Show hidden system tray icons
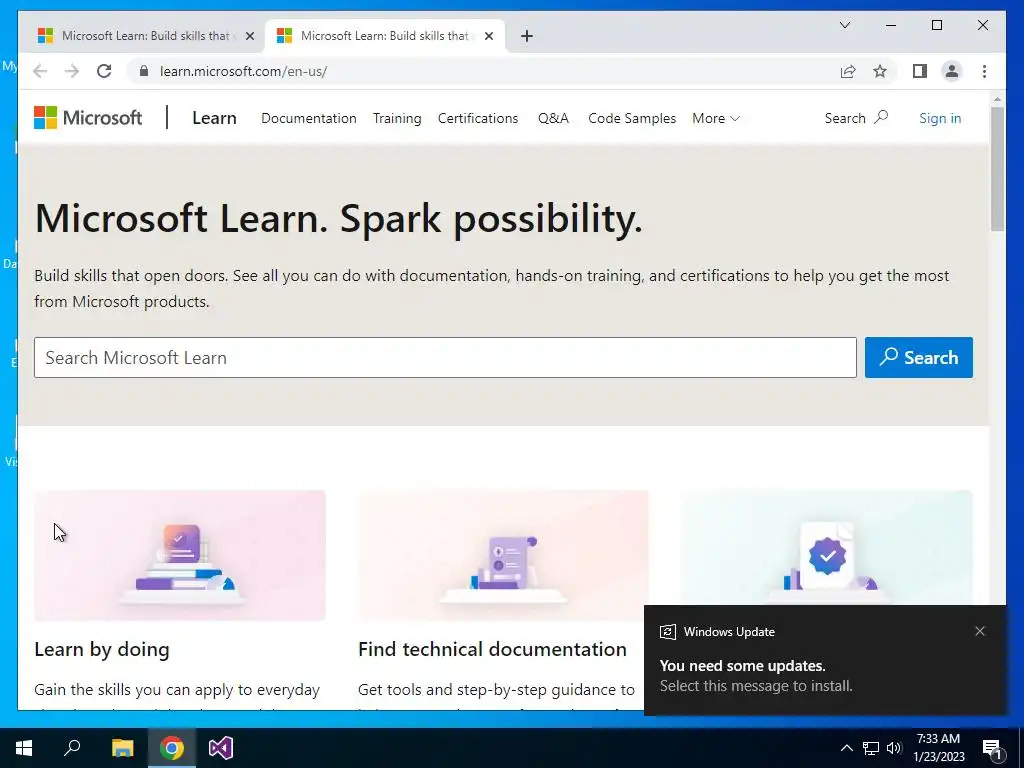This screenshot has width=1024, height=768. click(x=846, y=748)
